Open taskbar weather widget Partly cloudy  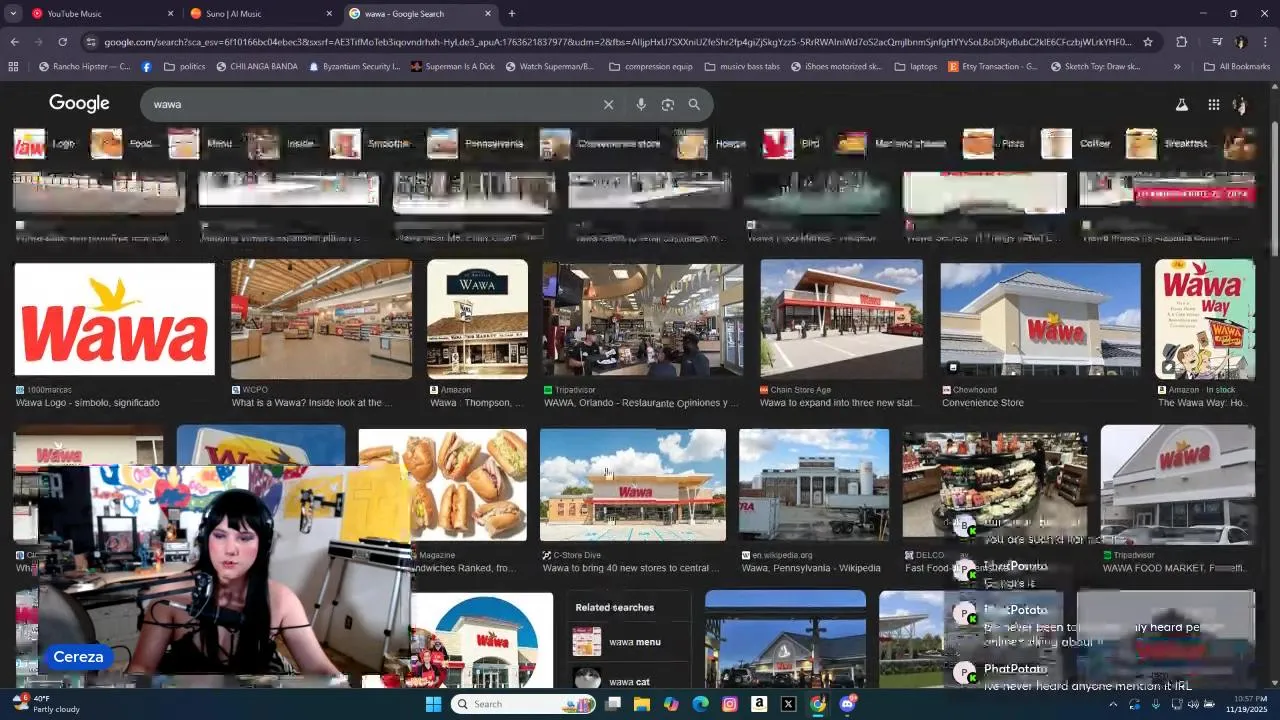tap(45, 704)
